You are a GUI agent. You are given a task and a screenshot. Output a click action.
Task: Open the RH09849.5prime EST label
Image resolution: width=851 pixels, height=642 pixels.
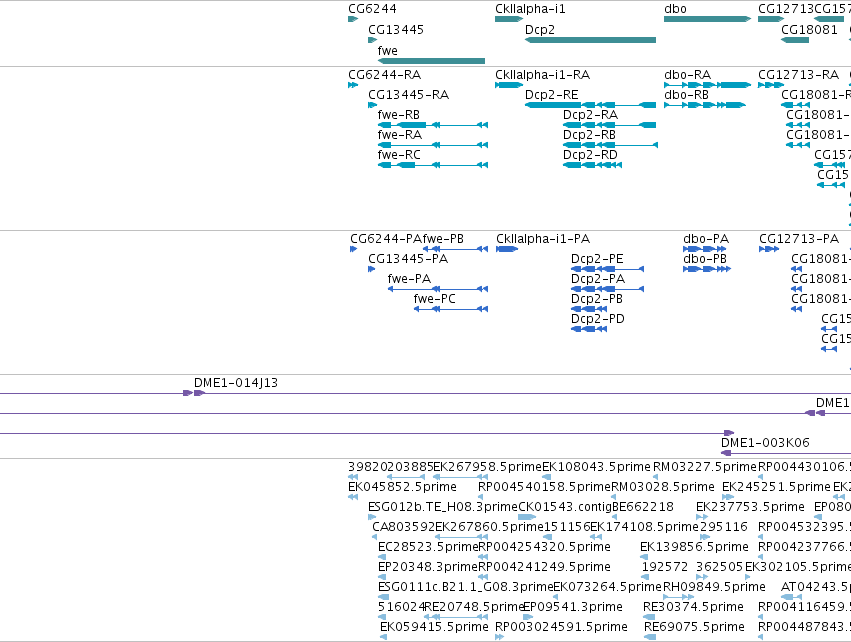[714, 588]
